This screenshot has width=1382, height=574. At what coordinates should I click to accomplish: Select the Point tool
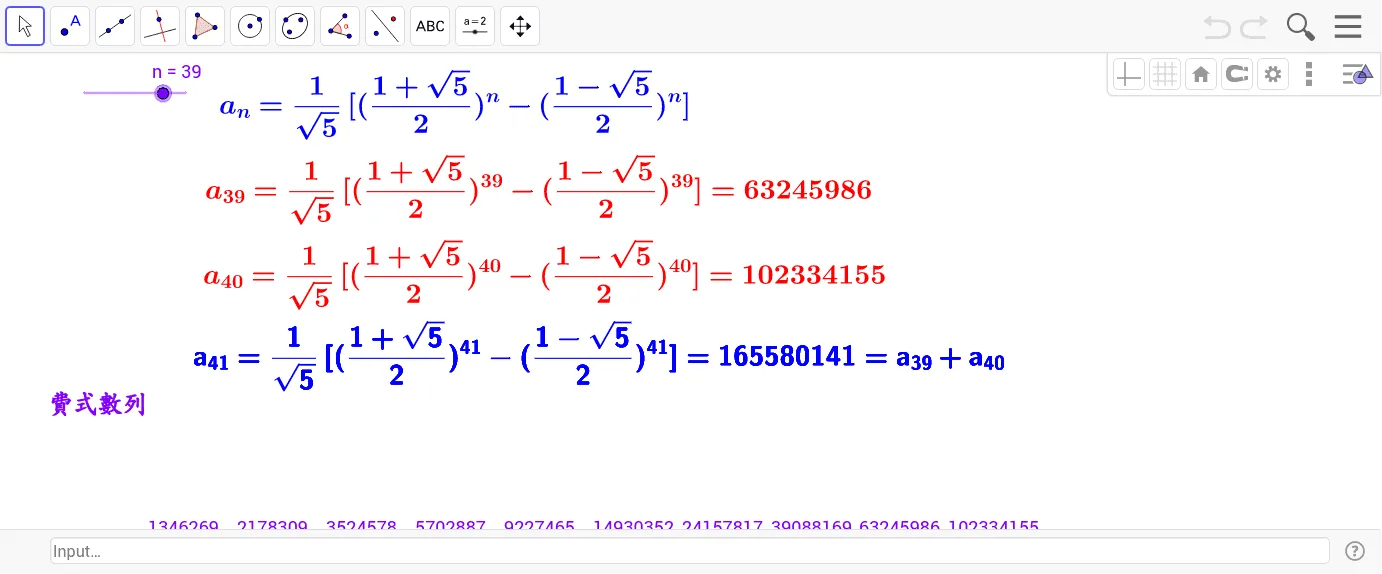click(70, 26)
